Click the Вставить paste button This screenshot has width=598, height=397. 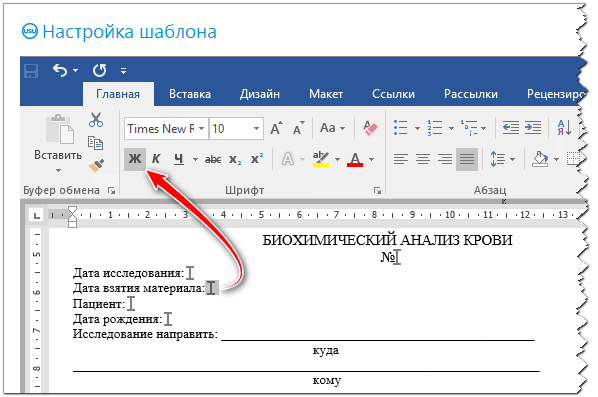(x=58, y=137)
